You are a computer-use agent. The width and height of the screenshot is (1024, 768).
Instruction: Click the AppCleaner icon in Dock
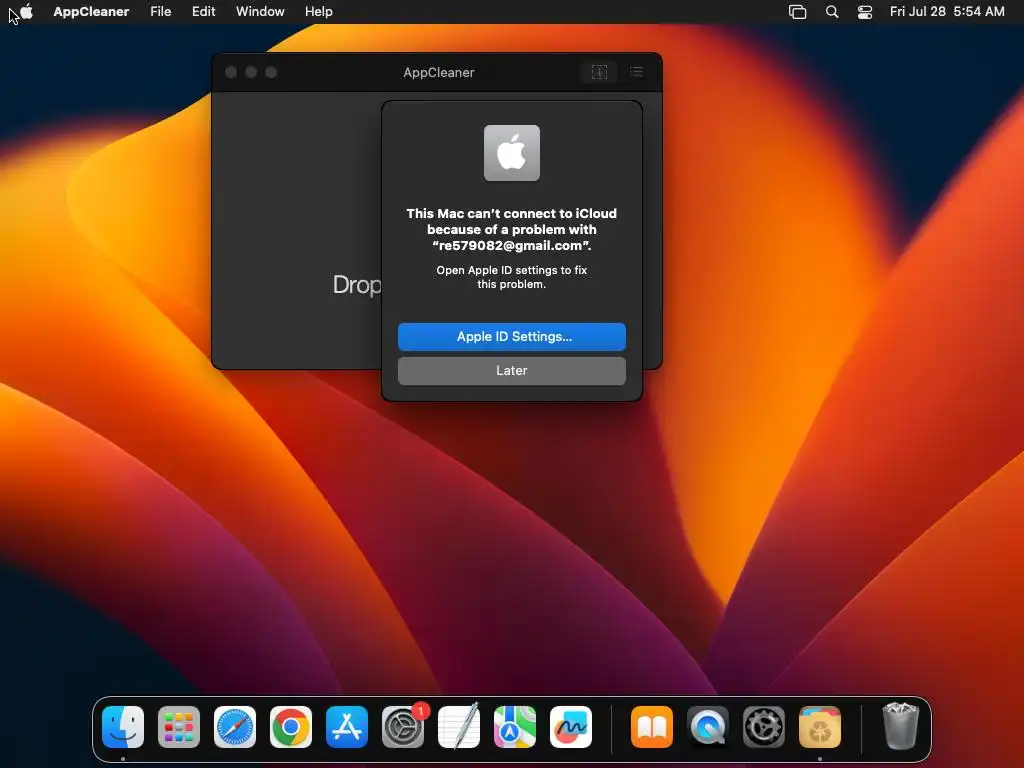(x=820, y=727)
